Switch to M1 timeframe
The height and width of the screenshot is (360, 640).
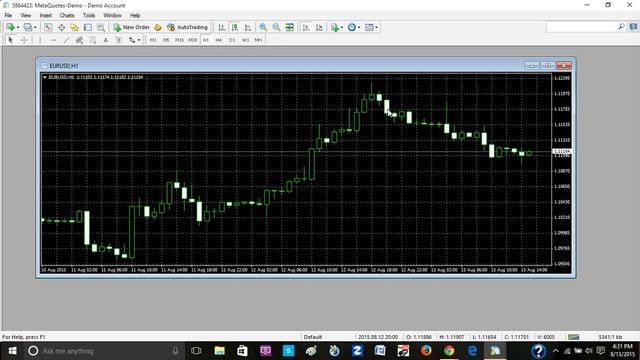153,40
